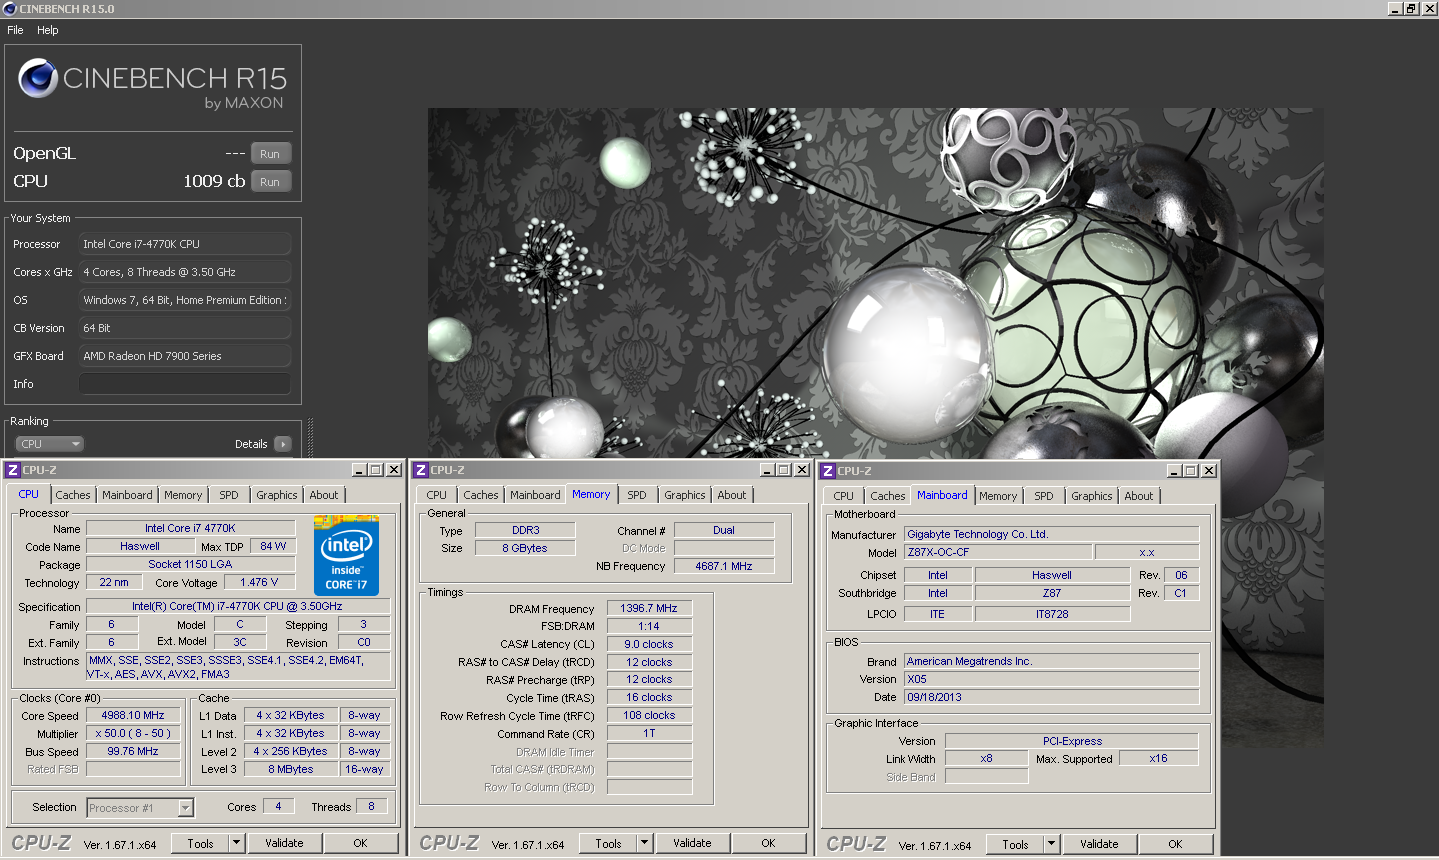This screenshot has height=860, width=1439.
Task: Click the Core Speed value 4988.10 MHz
Action: point(133,715)
